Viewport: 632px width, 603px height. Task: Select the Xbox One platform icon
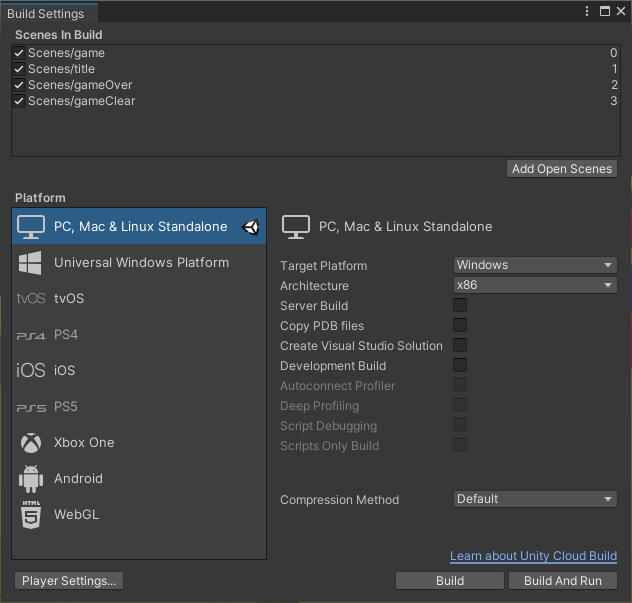point(31,443)
